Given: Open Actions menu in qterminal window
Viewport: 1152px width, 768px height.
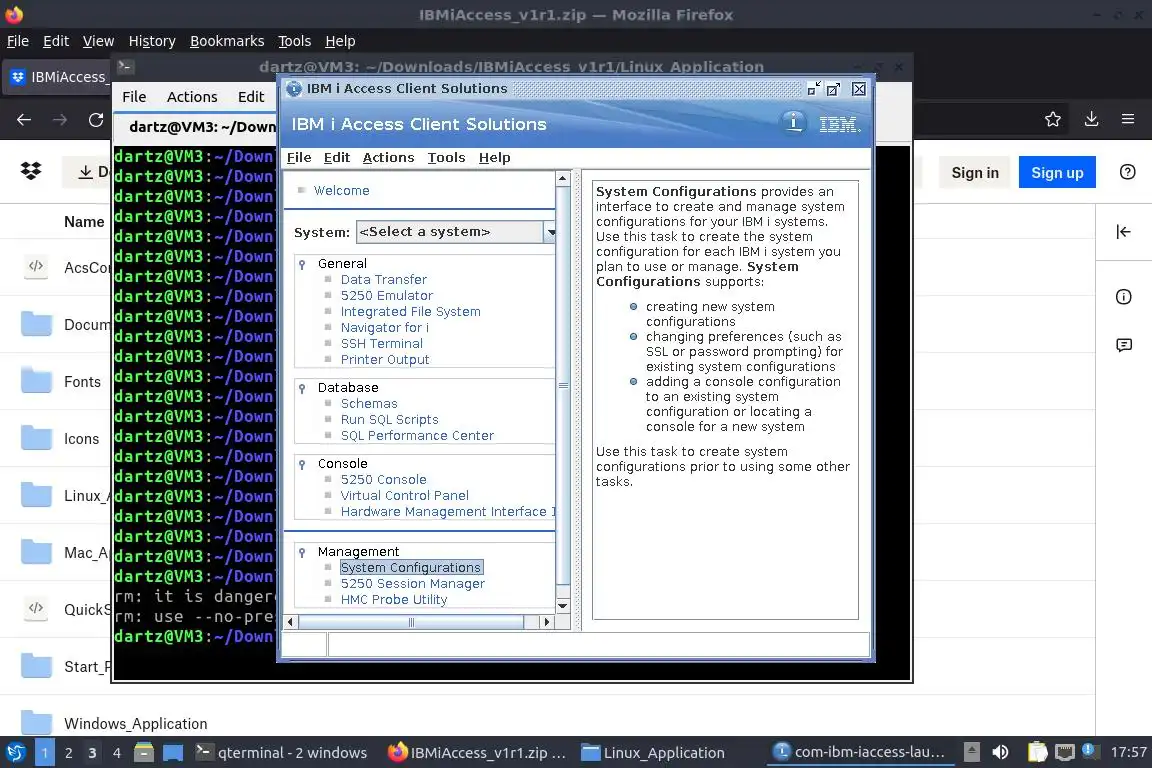Looking at the screenshot, I should [192, 97].
